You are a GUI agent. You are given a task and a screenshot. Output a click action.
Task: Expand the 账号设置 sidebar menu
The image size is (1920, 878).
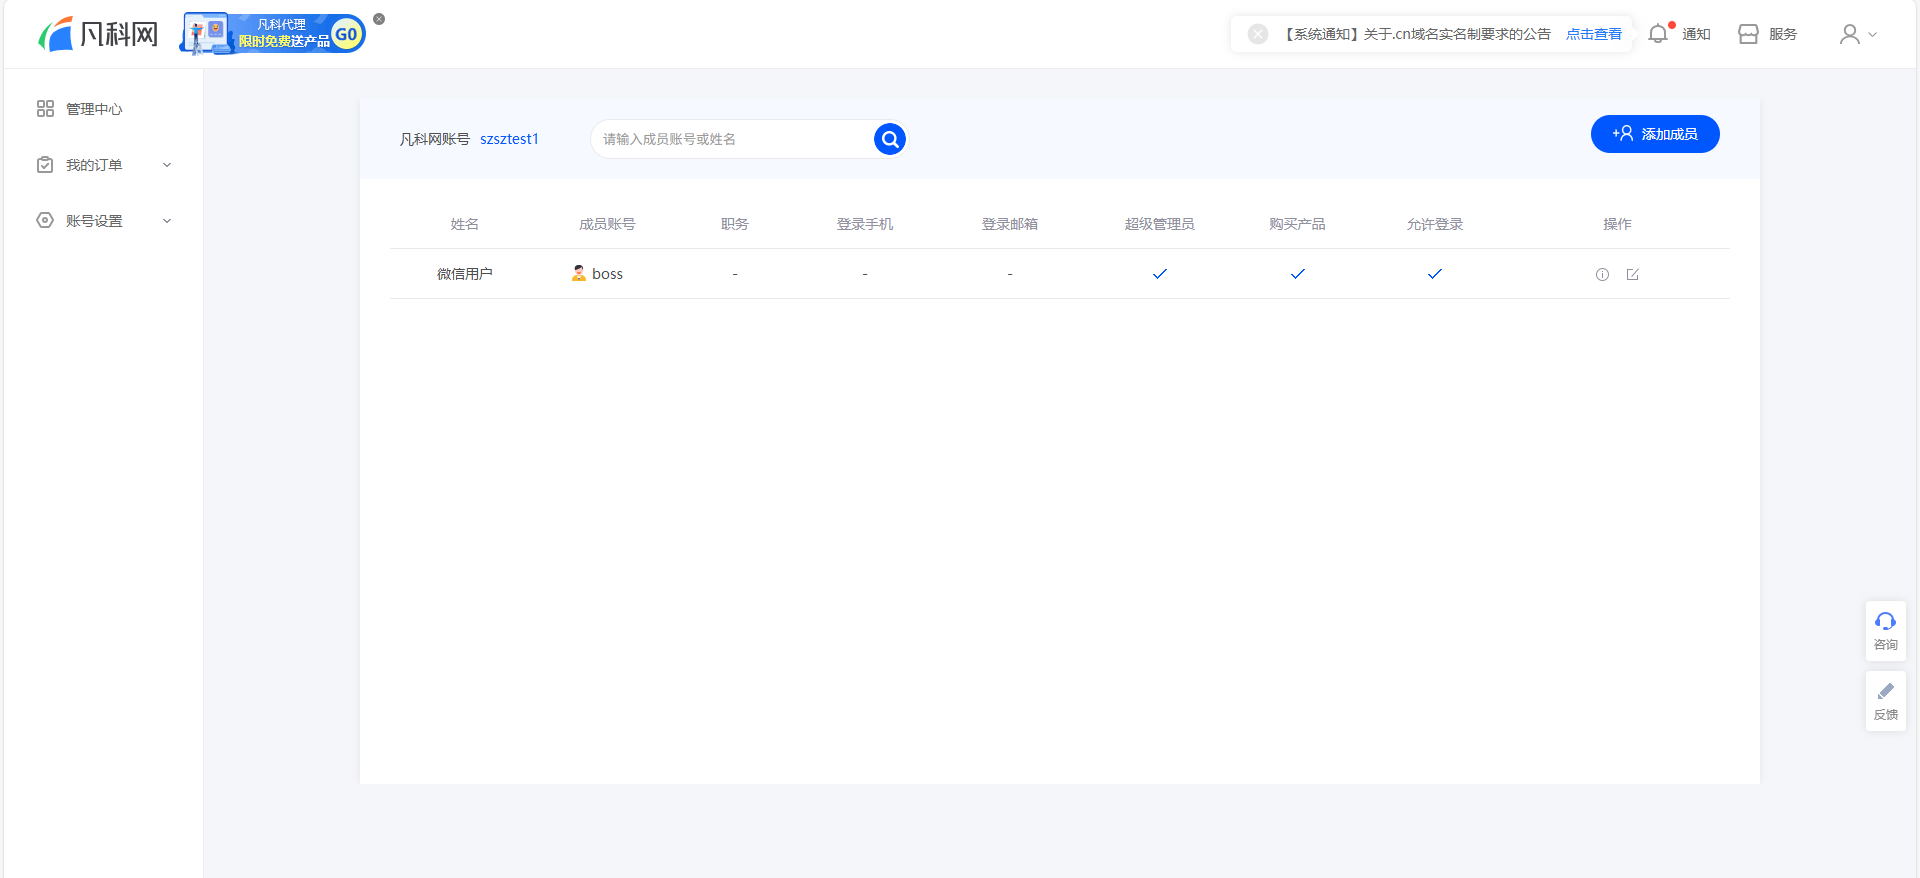[103, 221]
